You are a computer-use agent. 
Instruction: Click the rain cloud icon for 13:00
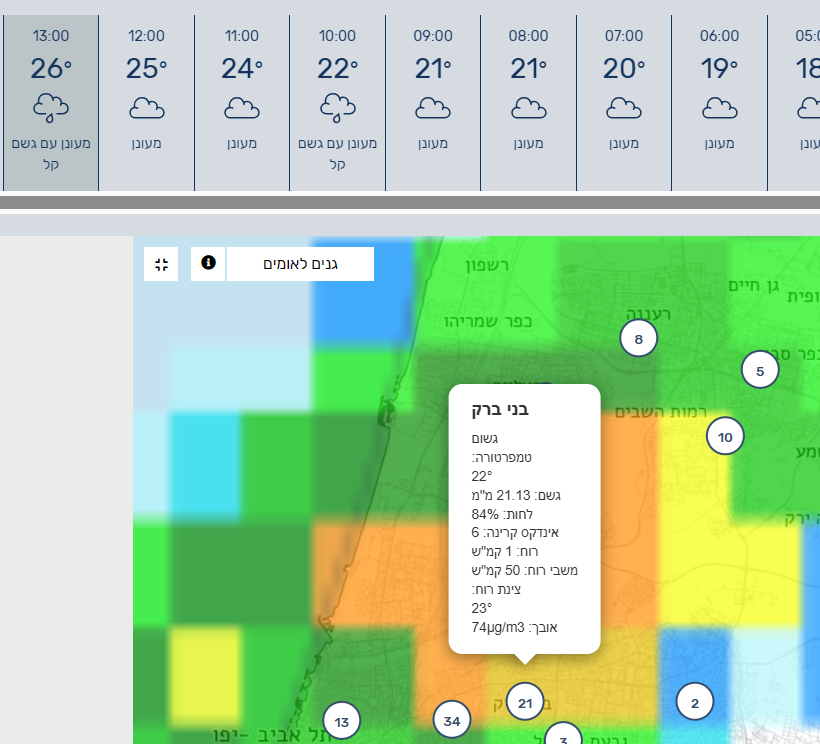pyautogui.click(x=51, y=108)
